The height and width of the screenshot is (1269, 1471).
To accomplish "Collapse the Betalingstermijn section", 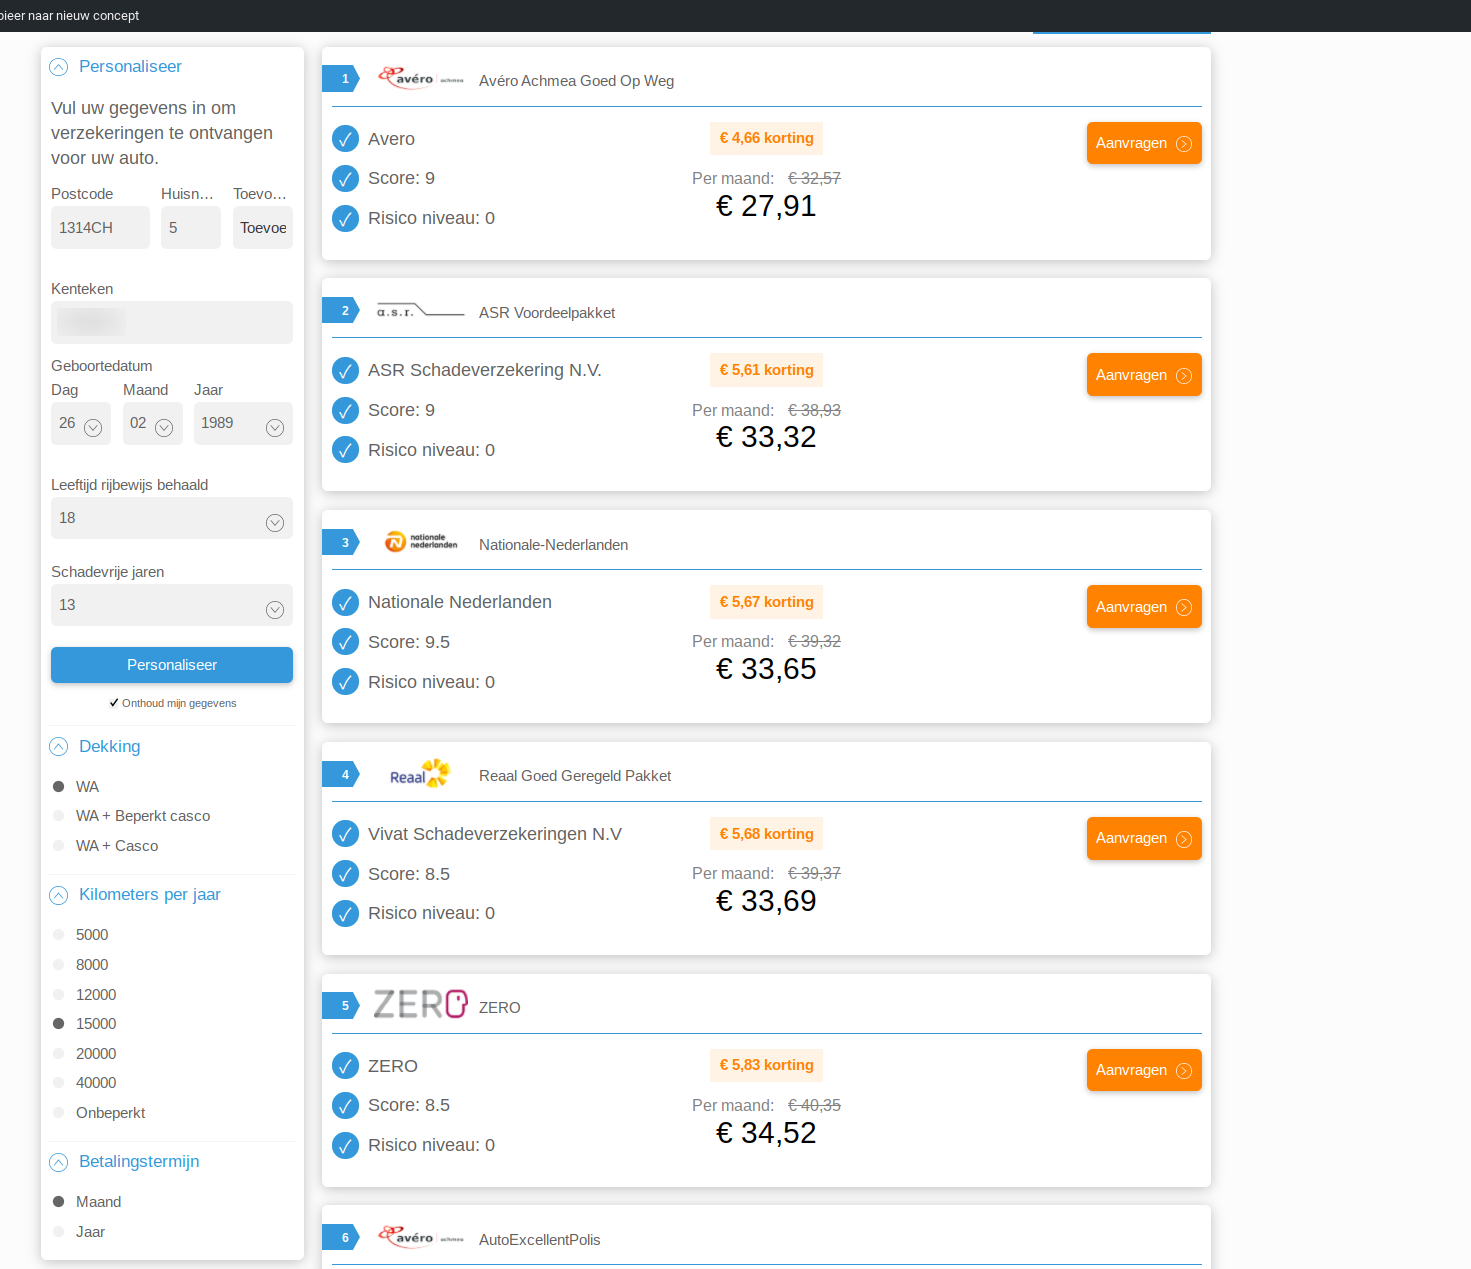I will point(59,1162).
